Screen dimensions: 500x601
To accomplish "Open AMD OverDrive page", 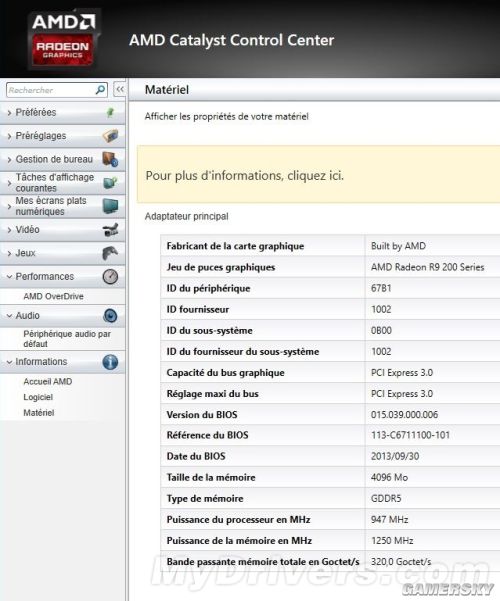I will (53, 296).
